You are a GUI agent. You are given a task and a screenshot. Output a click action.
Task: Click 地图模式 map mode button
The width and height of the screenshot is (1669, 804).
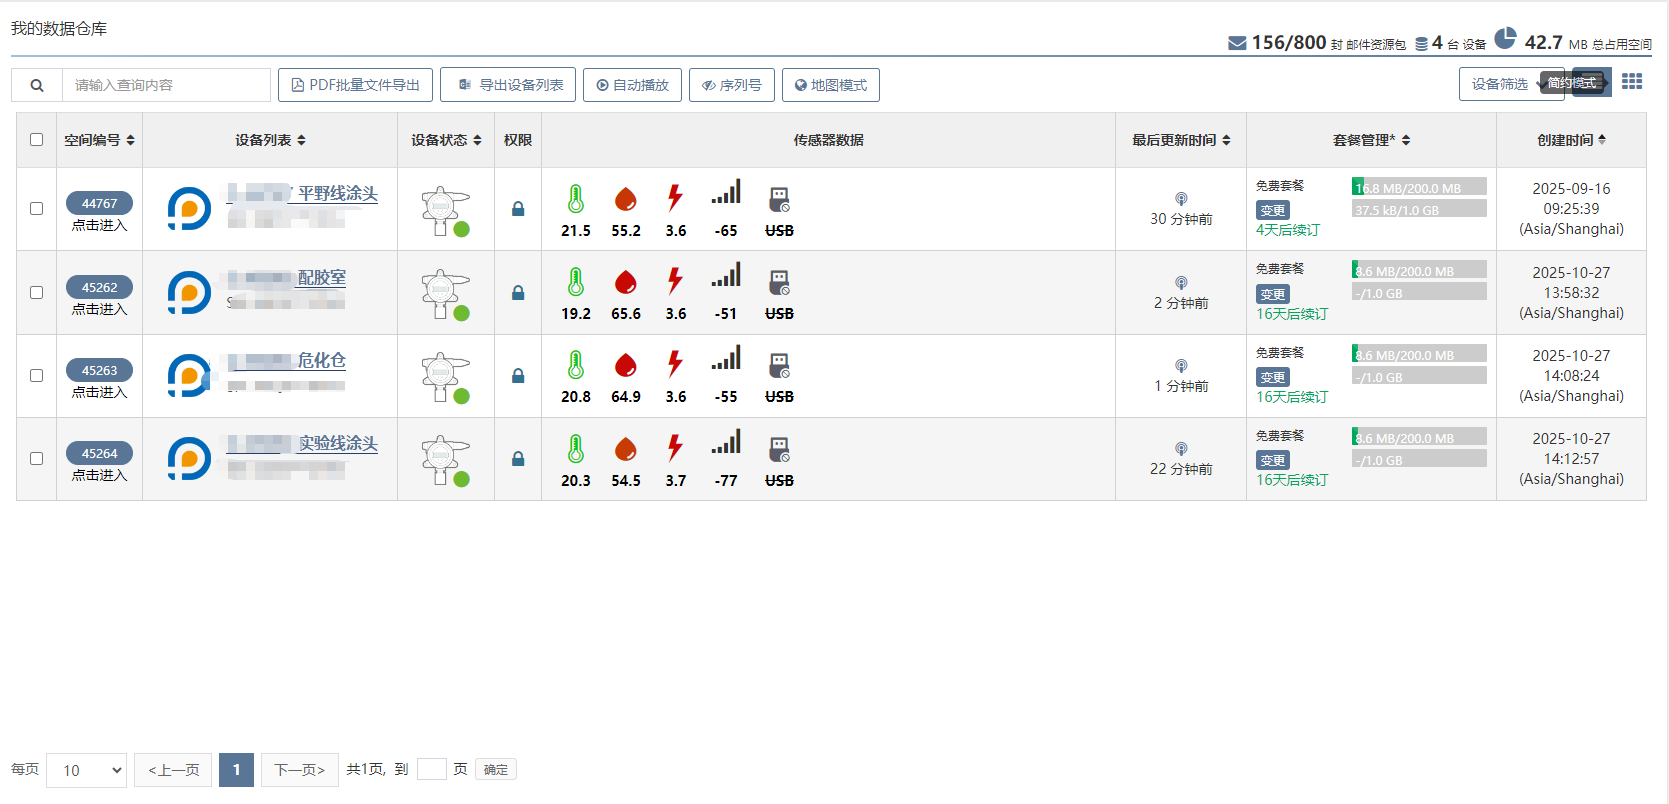(x=830, y=85)
